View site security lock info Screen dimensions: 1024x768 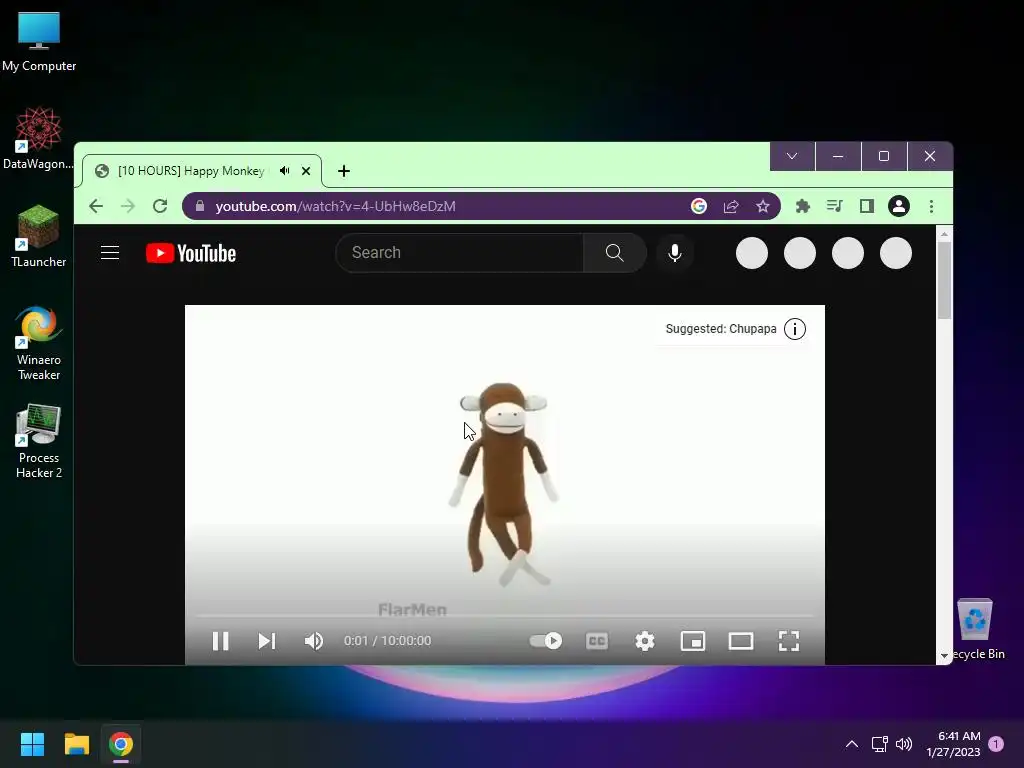(x=200, y=206)
